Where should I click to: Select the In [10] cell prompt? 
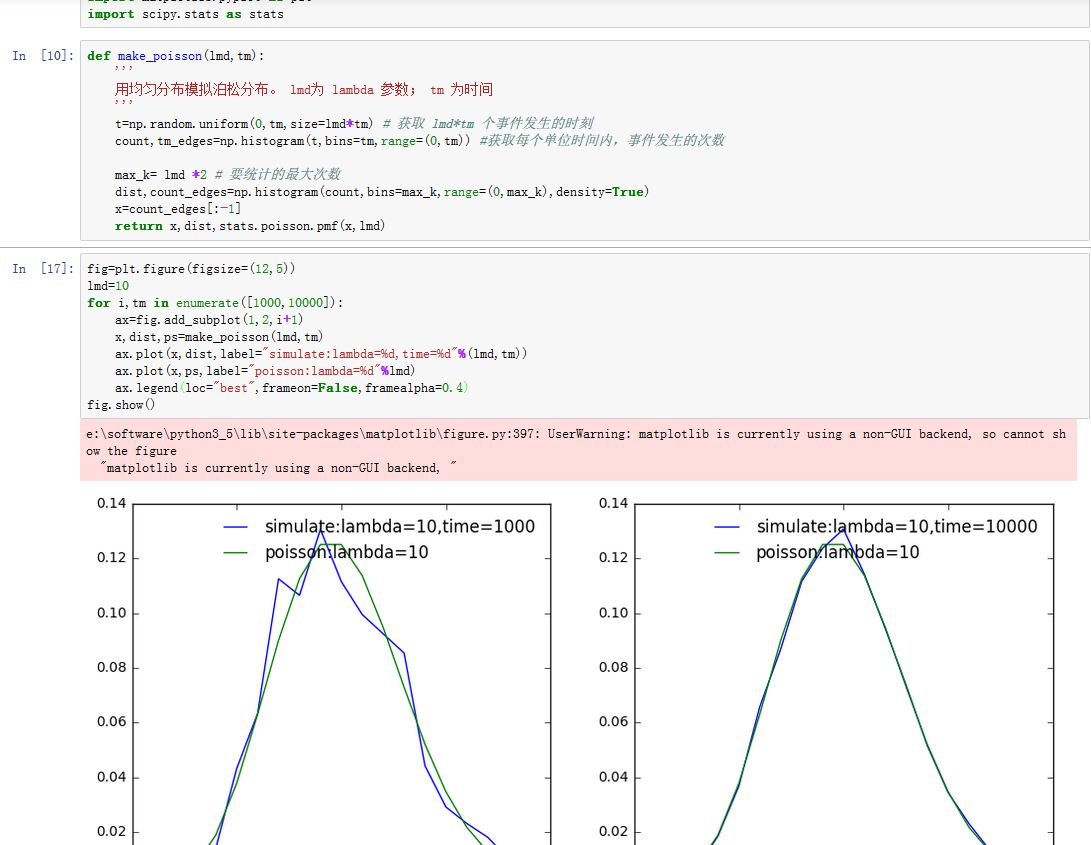pyautogui.click(x=42, y=56)
